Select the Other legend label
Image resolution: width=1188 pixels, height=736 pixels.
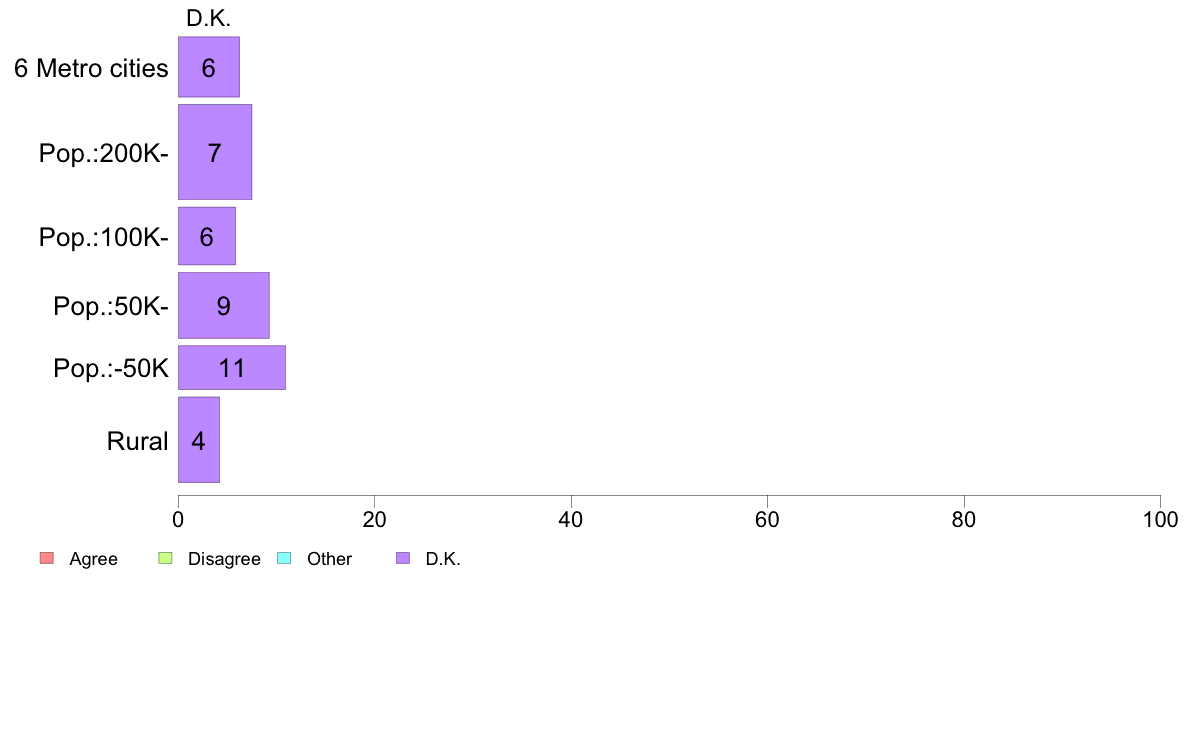tap(330, 559)
